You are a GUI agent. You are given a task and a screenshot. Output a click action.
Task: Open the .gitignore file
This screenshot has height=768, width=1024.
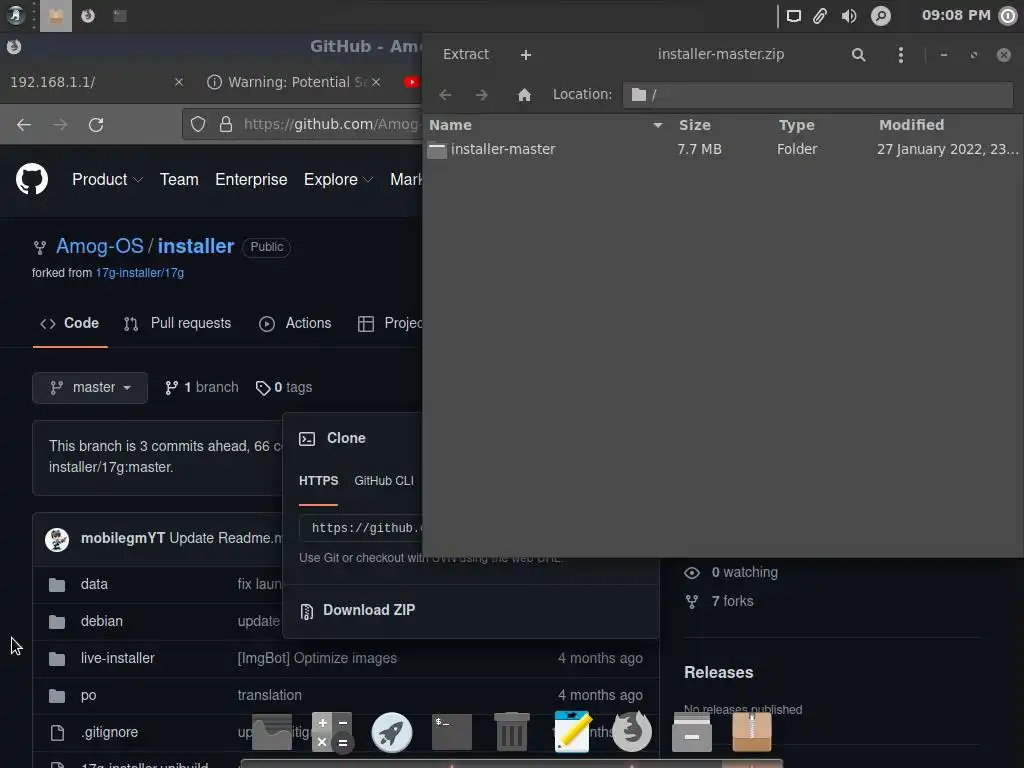point(109,733)
